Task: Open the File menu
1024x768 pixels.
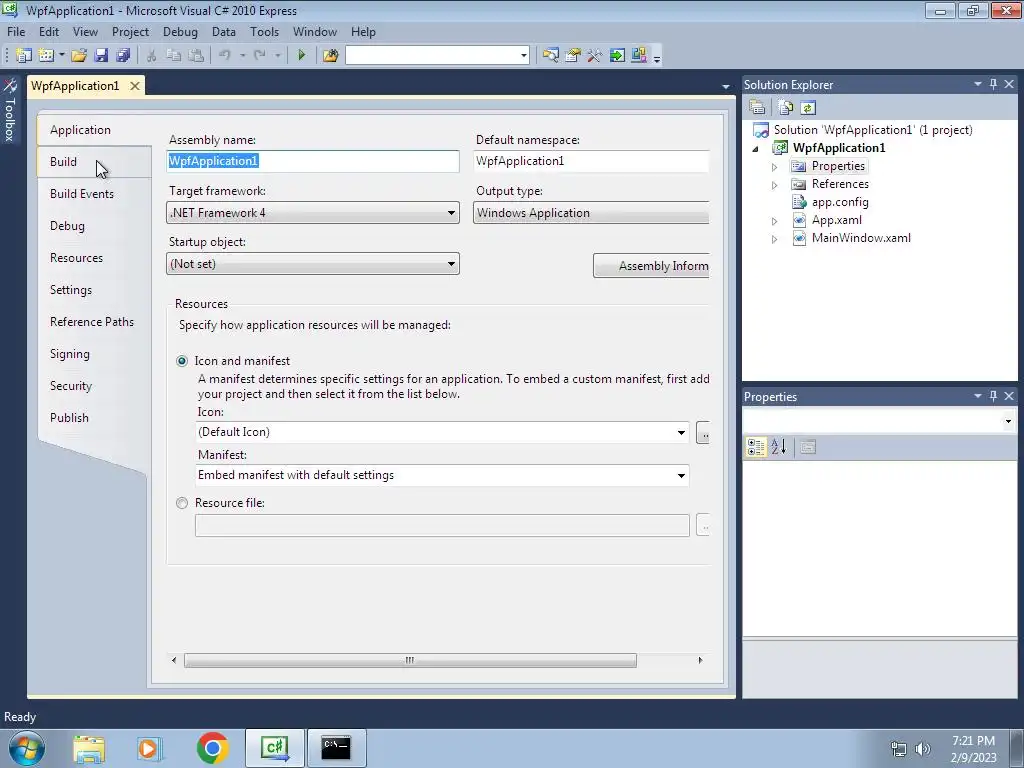Action: [x=16, y=32]
